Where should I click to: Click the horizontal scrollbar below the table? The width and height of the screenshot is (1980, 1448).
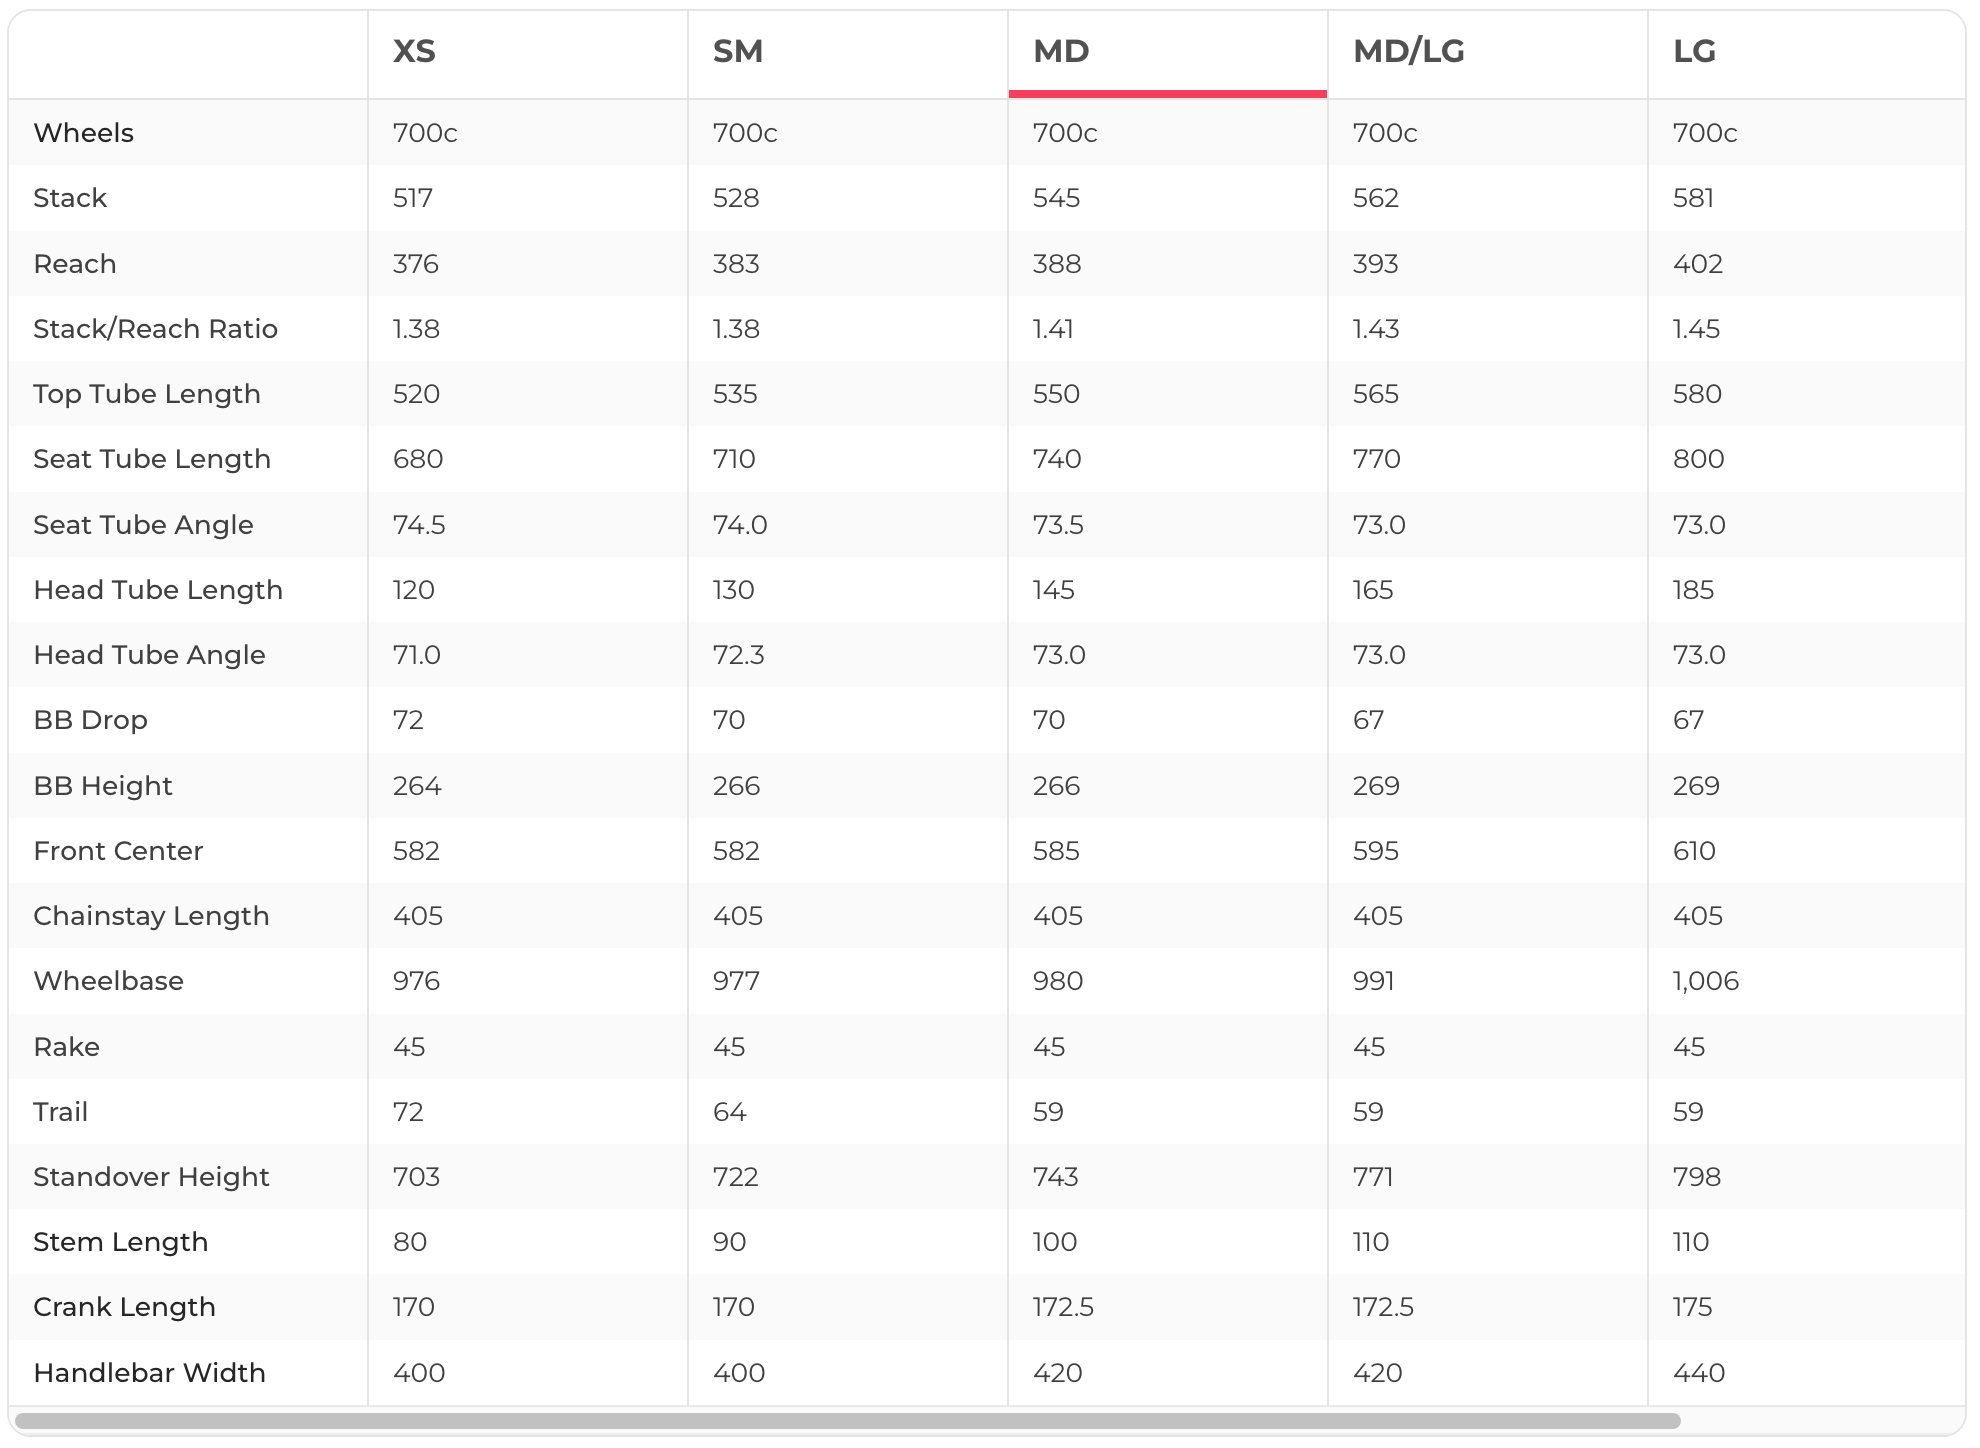(x=847, y=1421)
